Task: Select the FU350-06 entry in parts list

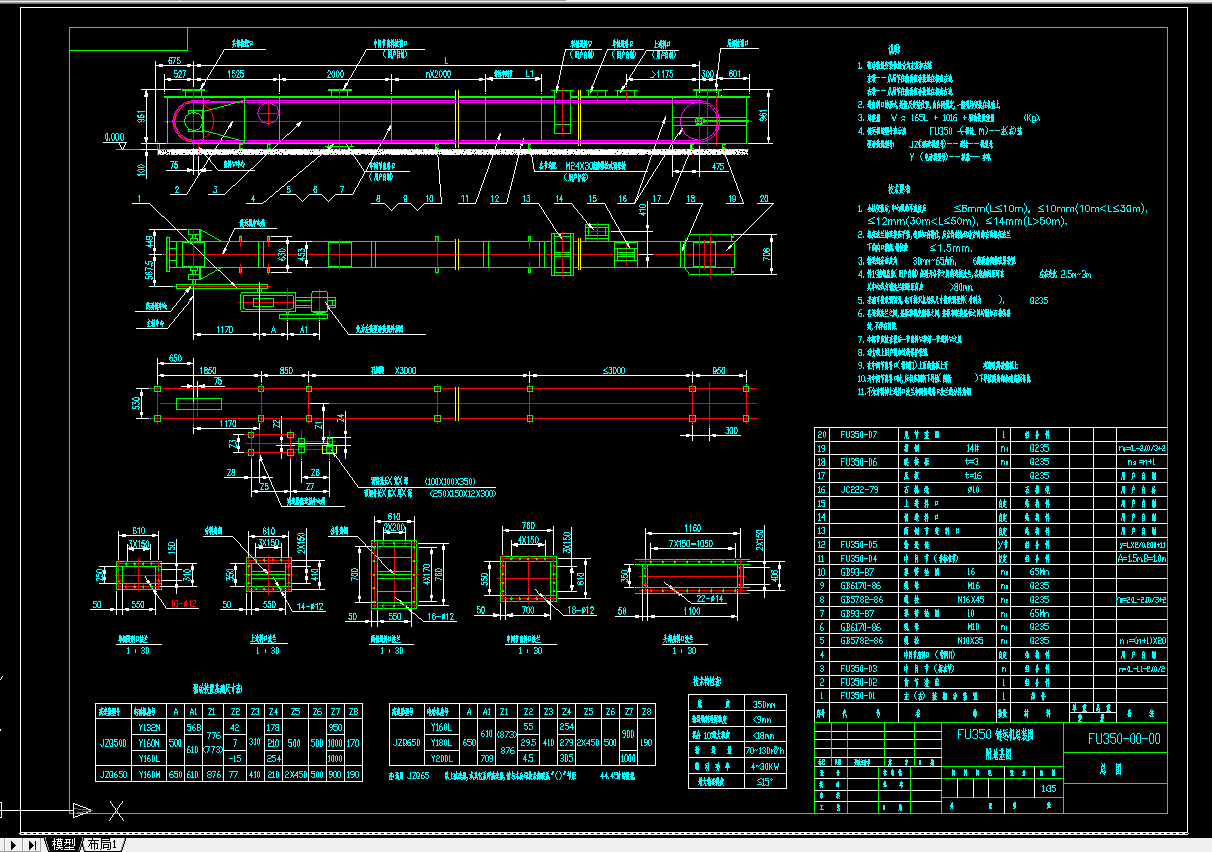Action: click(x=858, y=462)
